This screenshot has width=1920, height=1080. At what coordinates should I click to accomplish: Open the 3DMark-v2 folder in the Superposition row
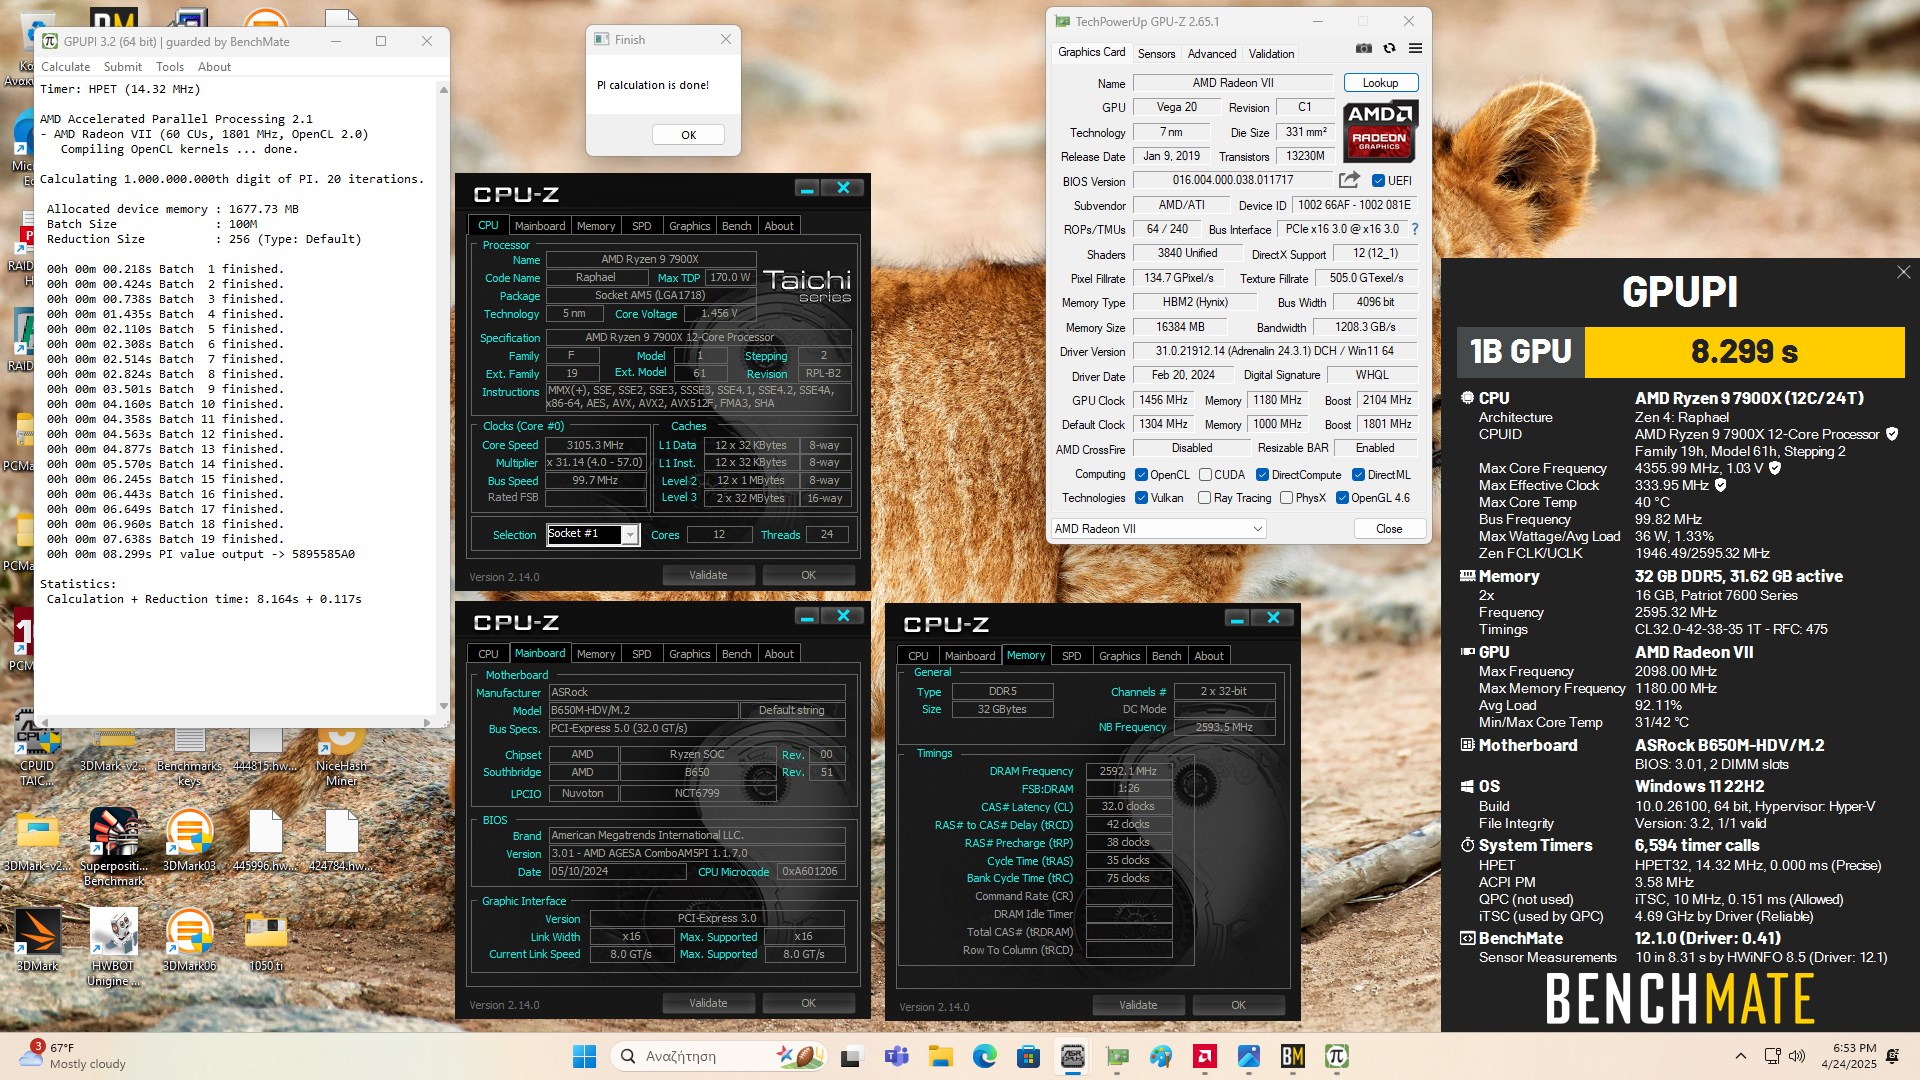pos(37,840)
